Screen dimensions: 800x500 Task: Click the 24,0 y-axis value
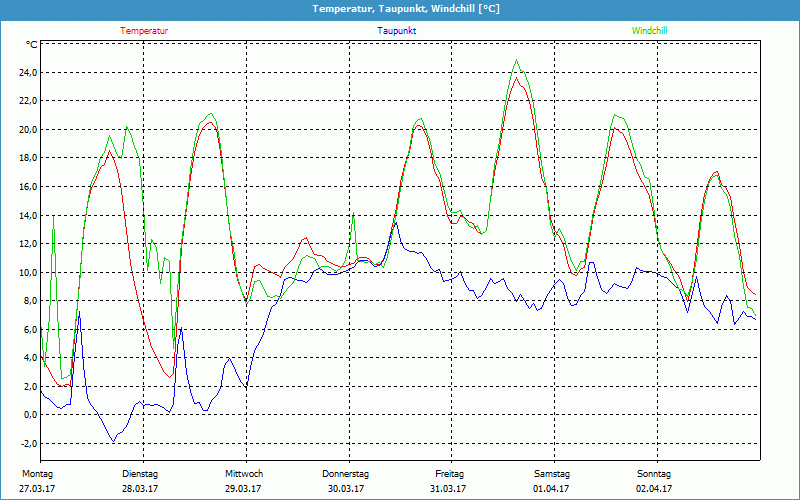(28, 72)
